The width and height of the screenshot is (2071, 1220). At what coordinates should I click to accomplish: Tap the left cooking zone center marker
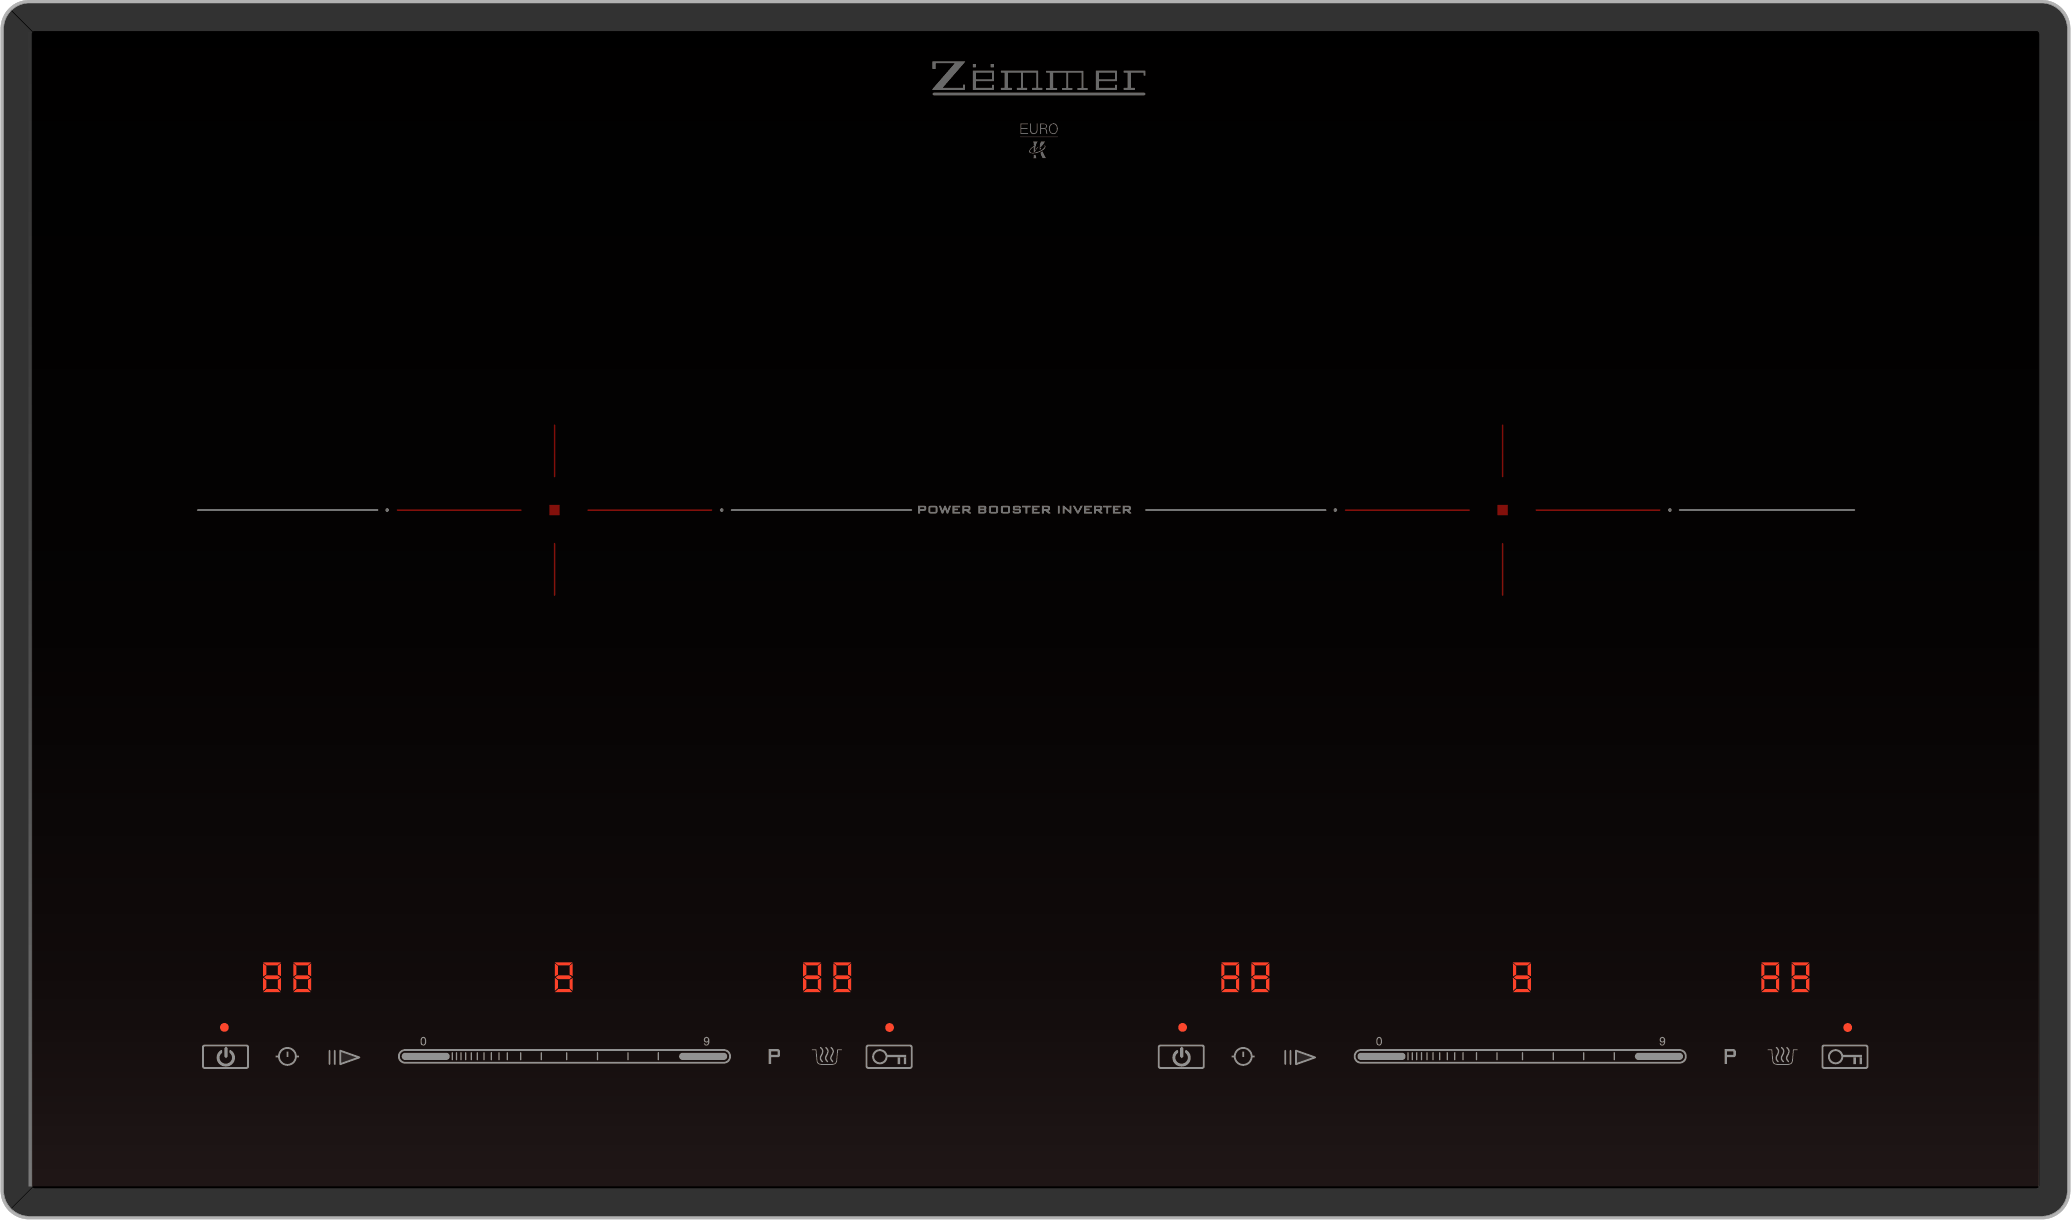tap(554, 510)
